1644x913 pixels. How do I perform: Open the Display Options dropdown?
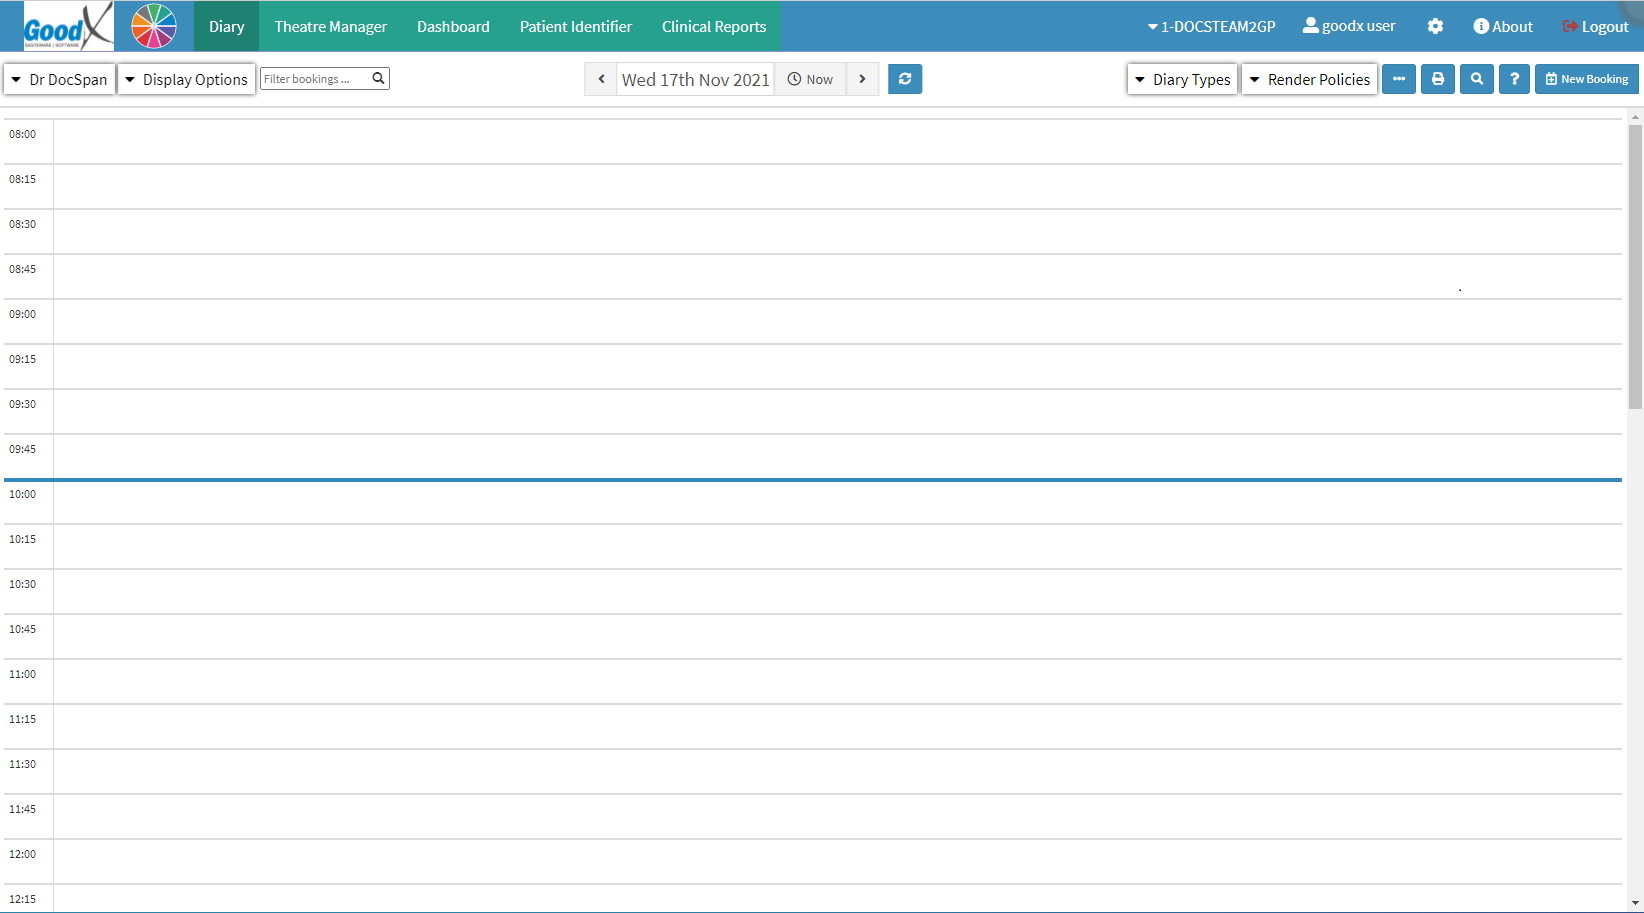(186, 80)
